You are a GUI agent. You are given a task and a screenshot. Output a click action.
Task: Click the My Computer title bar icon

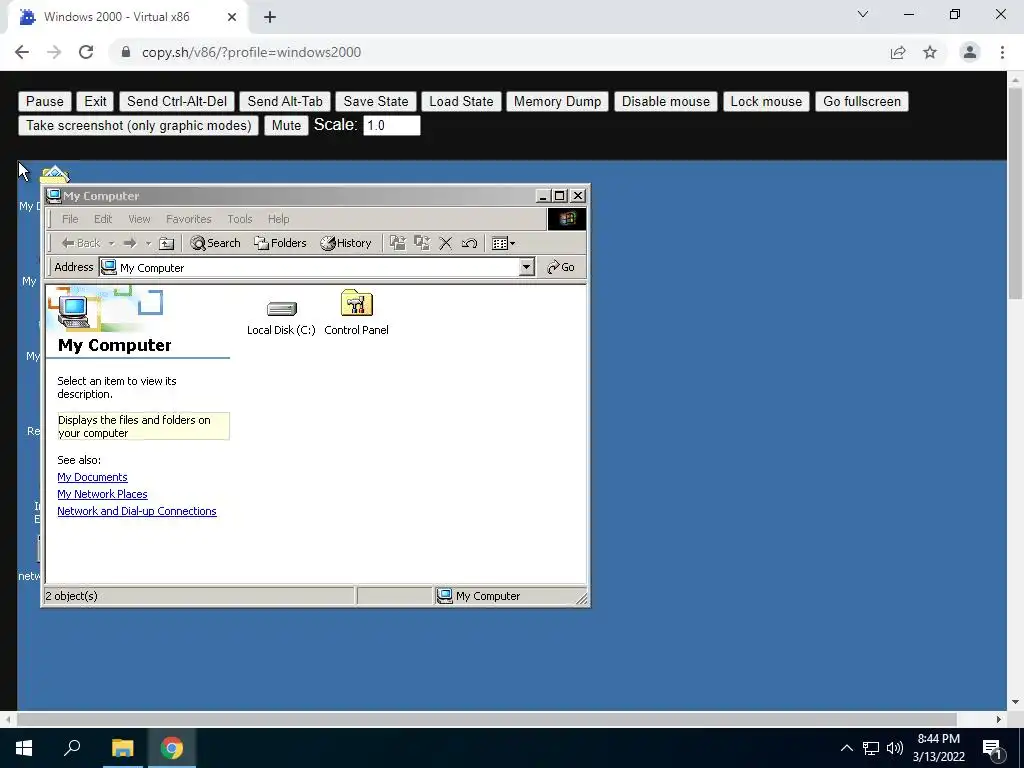[x=54, y=196]
